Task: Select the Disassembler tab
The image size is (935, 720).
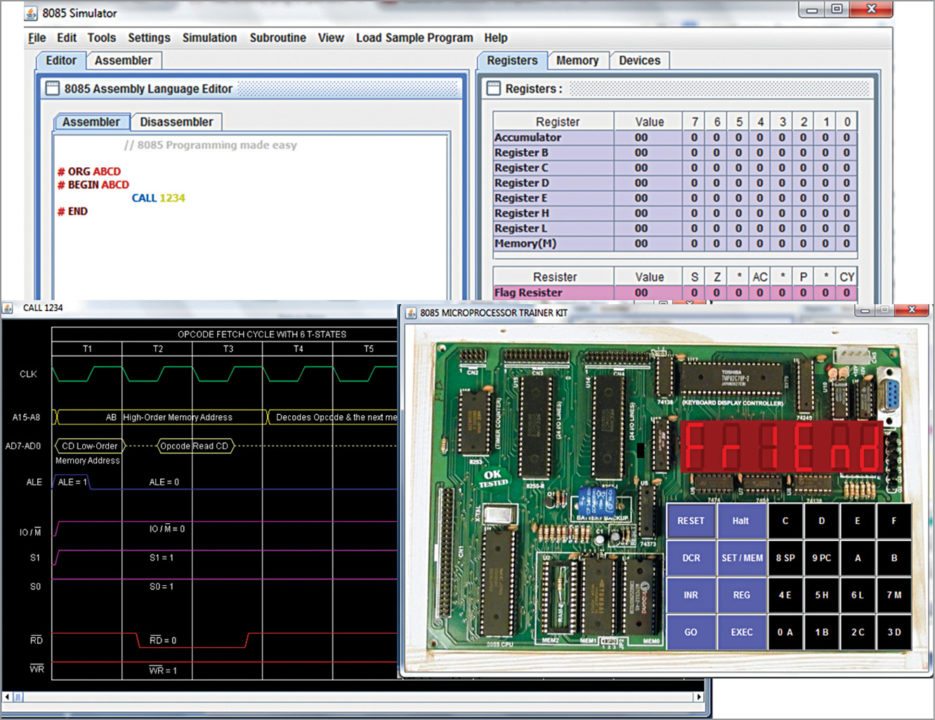Action: pyautogui.click(x=176, y=122)
